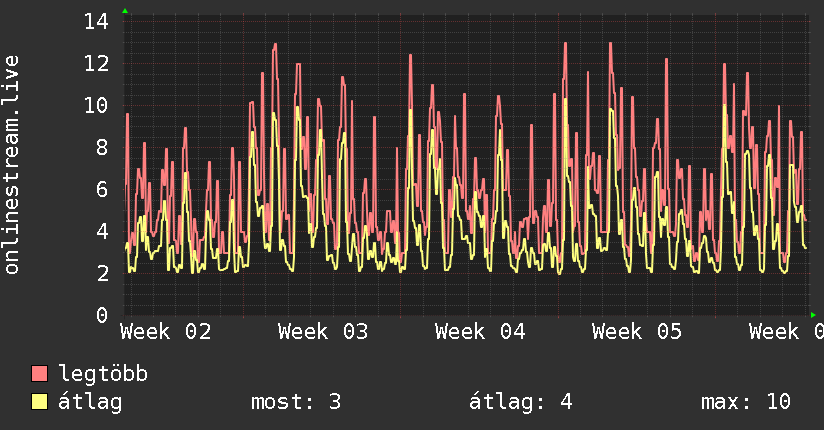The image size is (824, 430).
Task: Click the onlinestream.live vertical axis title
Action: [x=12, y=165]
